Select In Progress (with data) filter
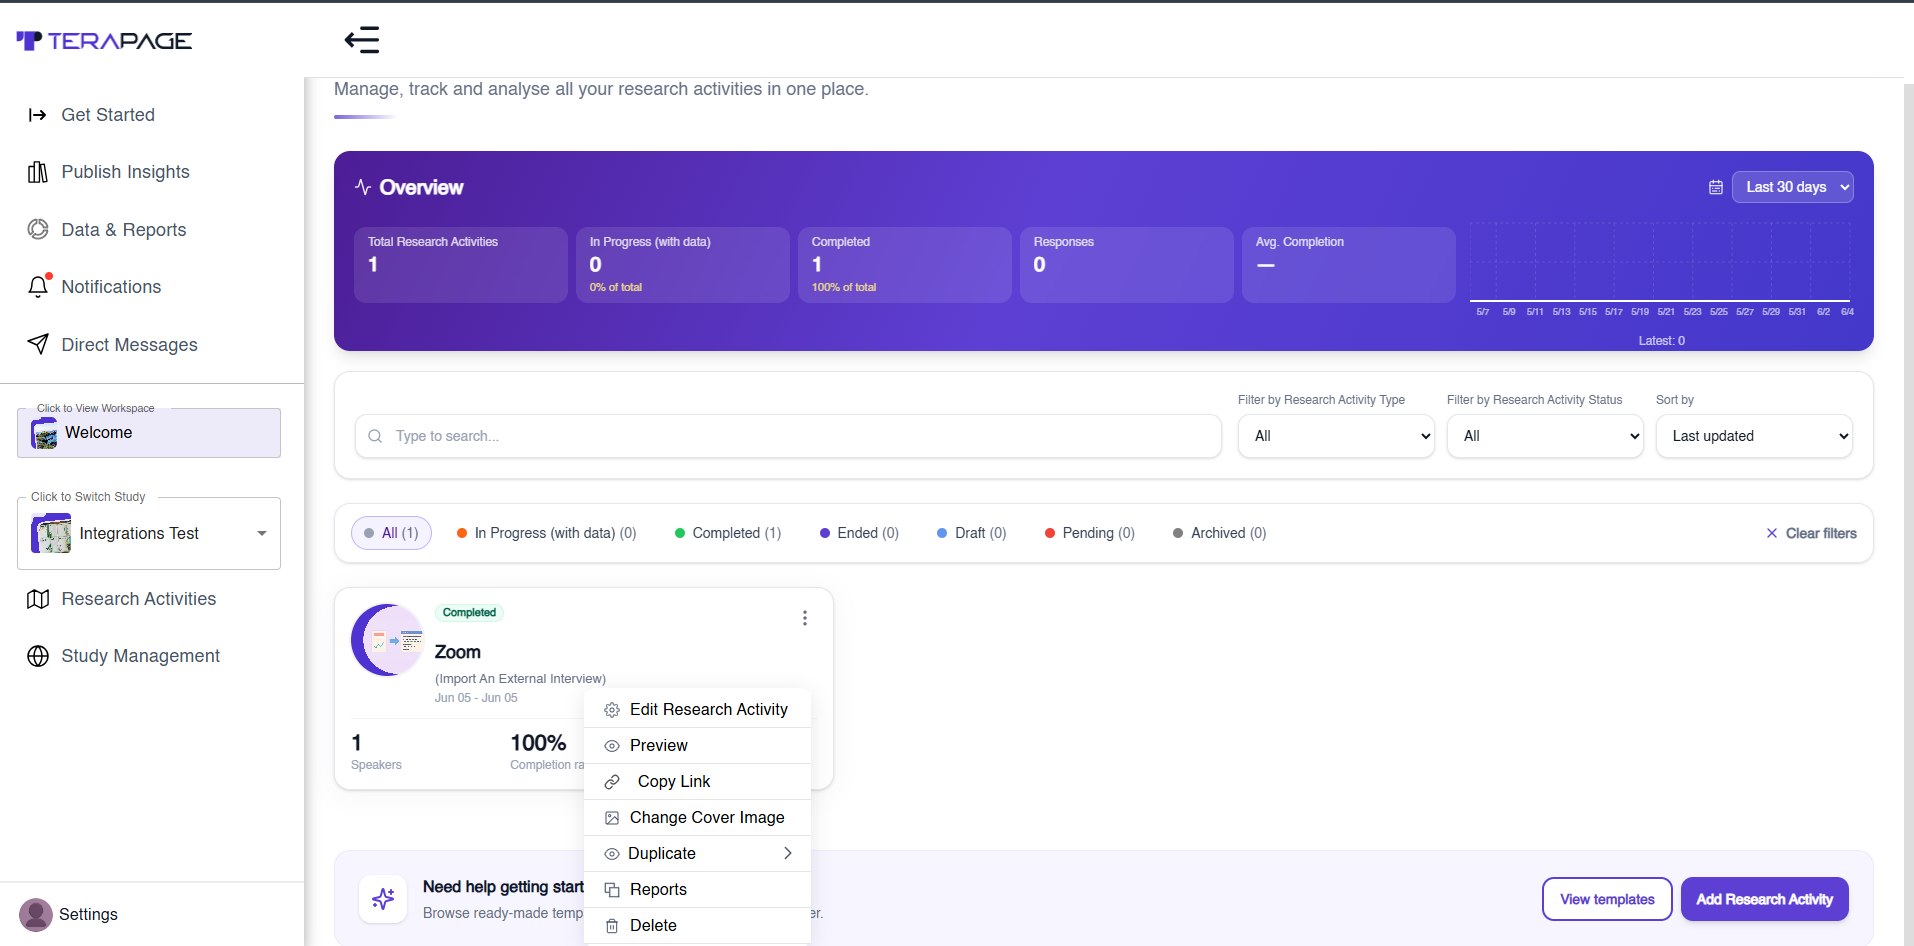The width and height of the screenshot is (1914, 946). tap(546, 533)
